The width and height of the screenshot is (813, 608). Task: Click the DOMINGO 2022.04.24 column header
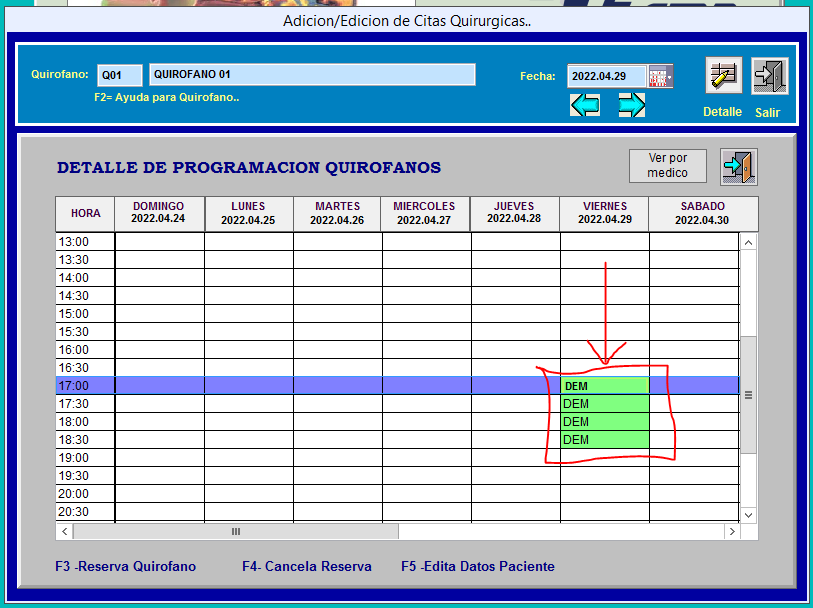coord(159,213)
